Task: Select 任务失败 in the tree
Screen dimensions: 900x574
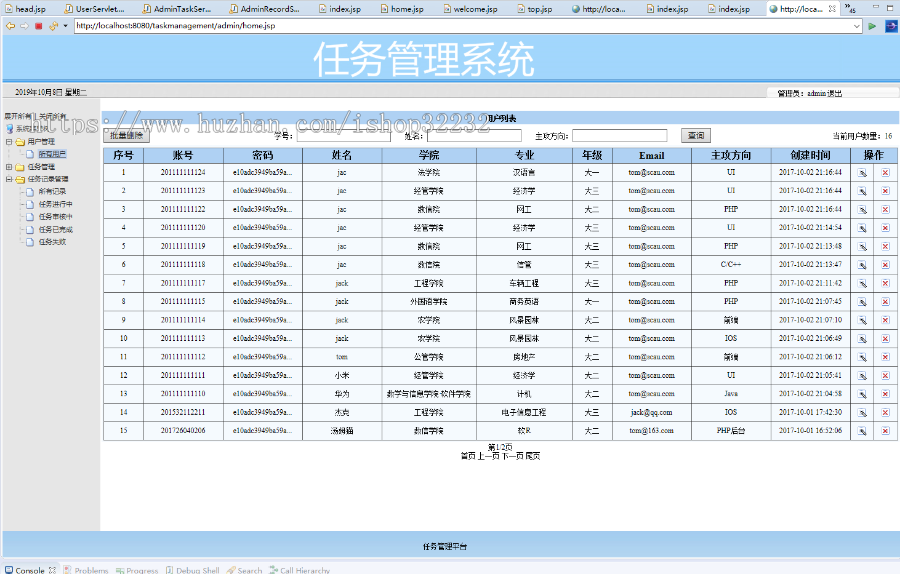Action: click(x=52, y=242)
